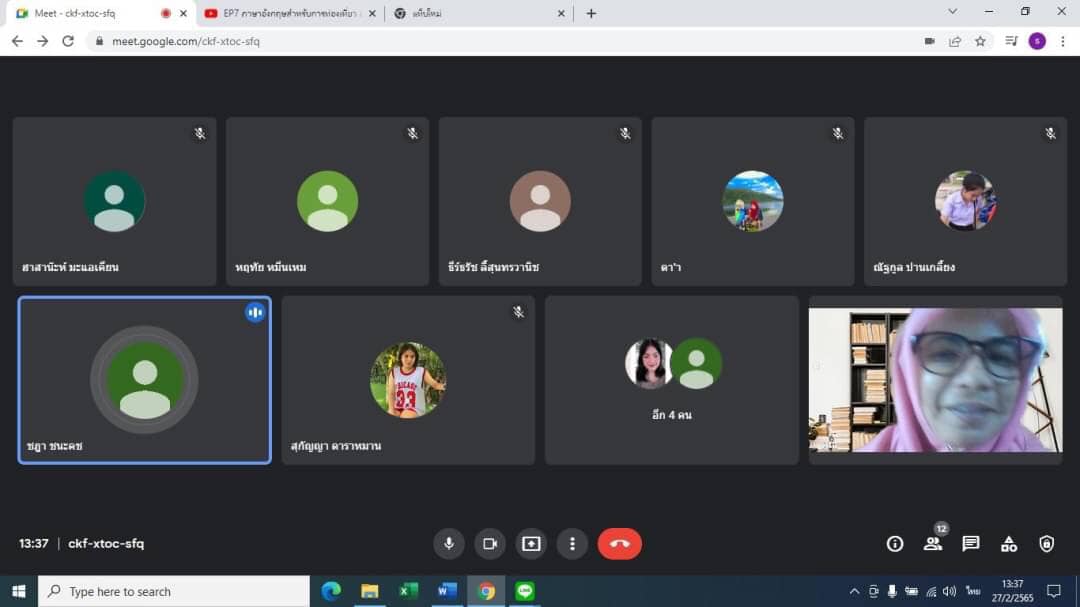The height and width of the screenshot is (607, 1080).
Task: Click the present screen icon
Action: (x=531, y=544)
